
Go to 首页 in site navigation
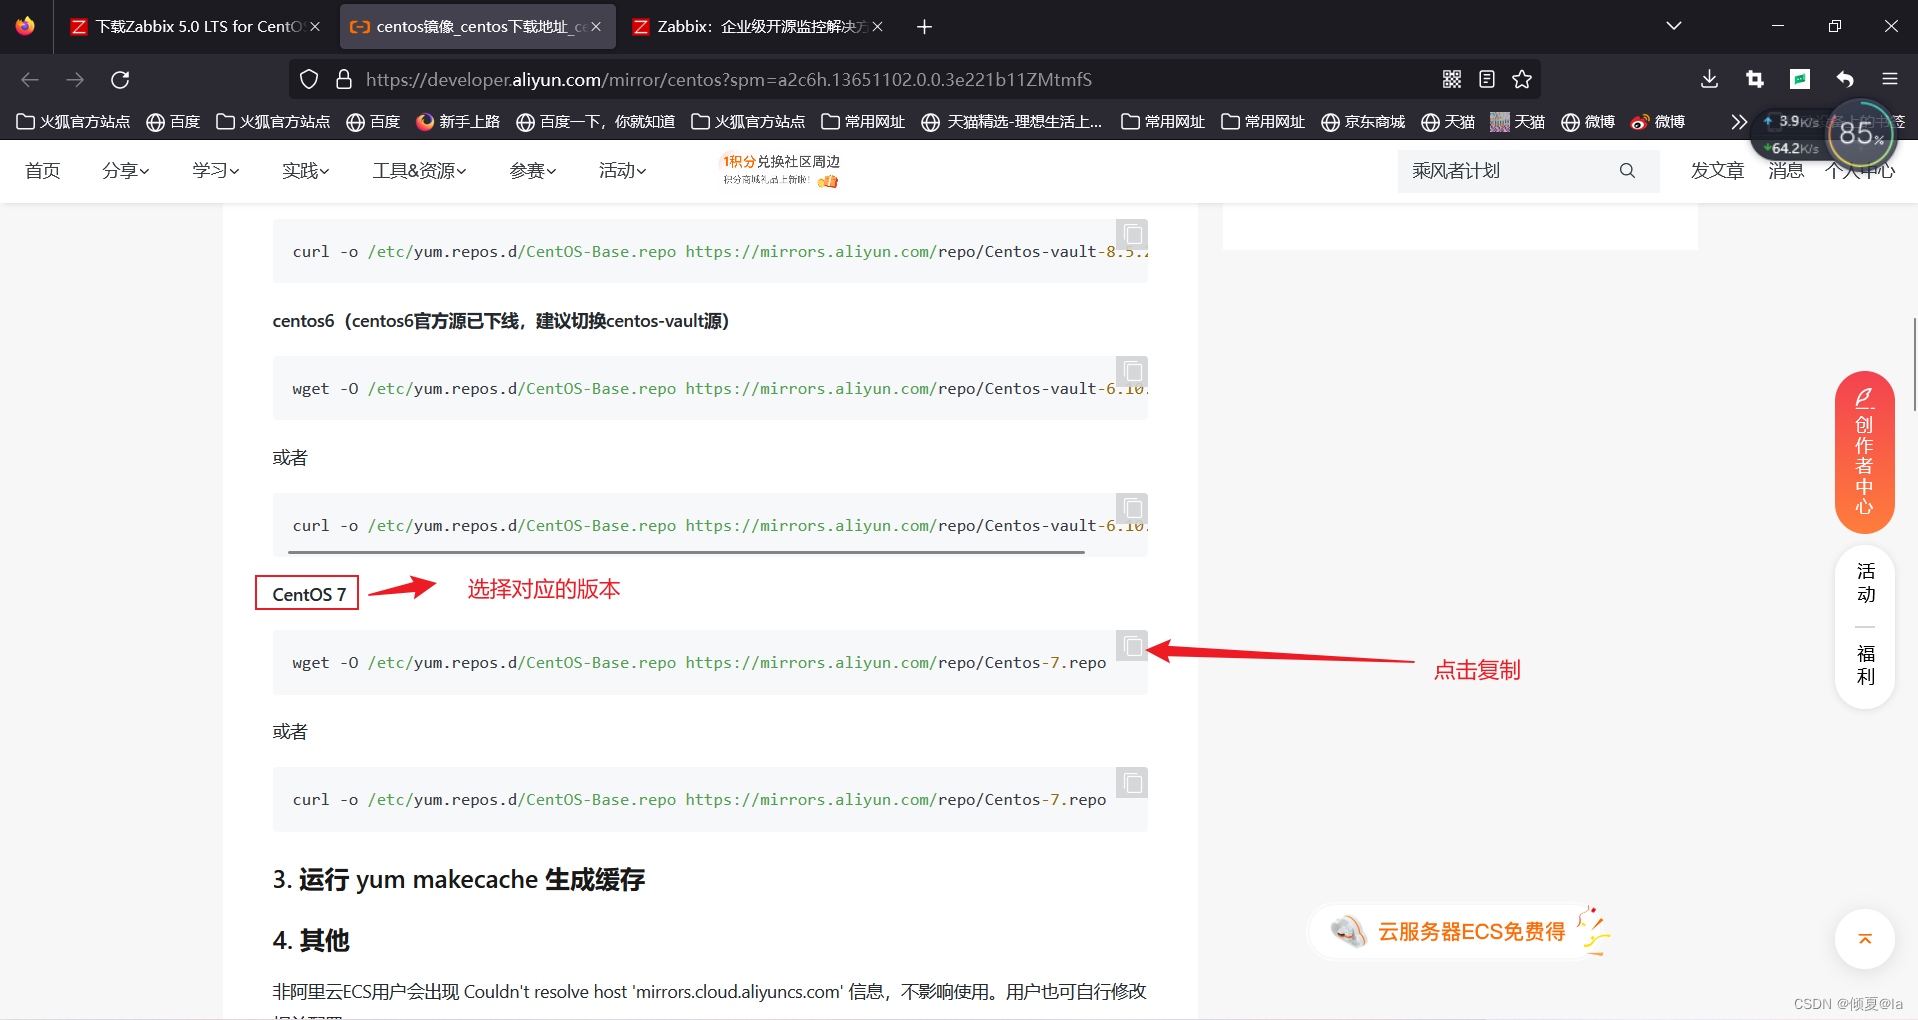click(43, 171)
